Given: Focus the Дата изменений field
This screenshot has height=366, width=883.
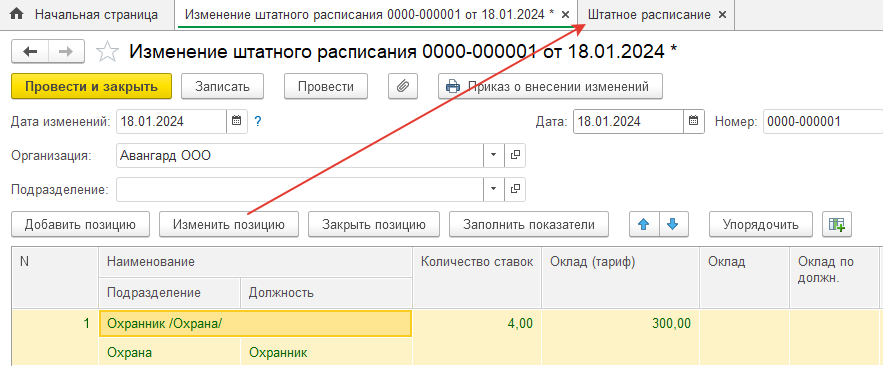Looking at the screenshot, I should [171, 121].
